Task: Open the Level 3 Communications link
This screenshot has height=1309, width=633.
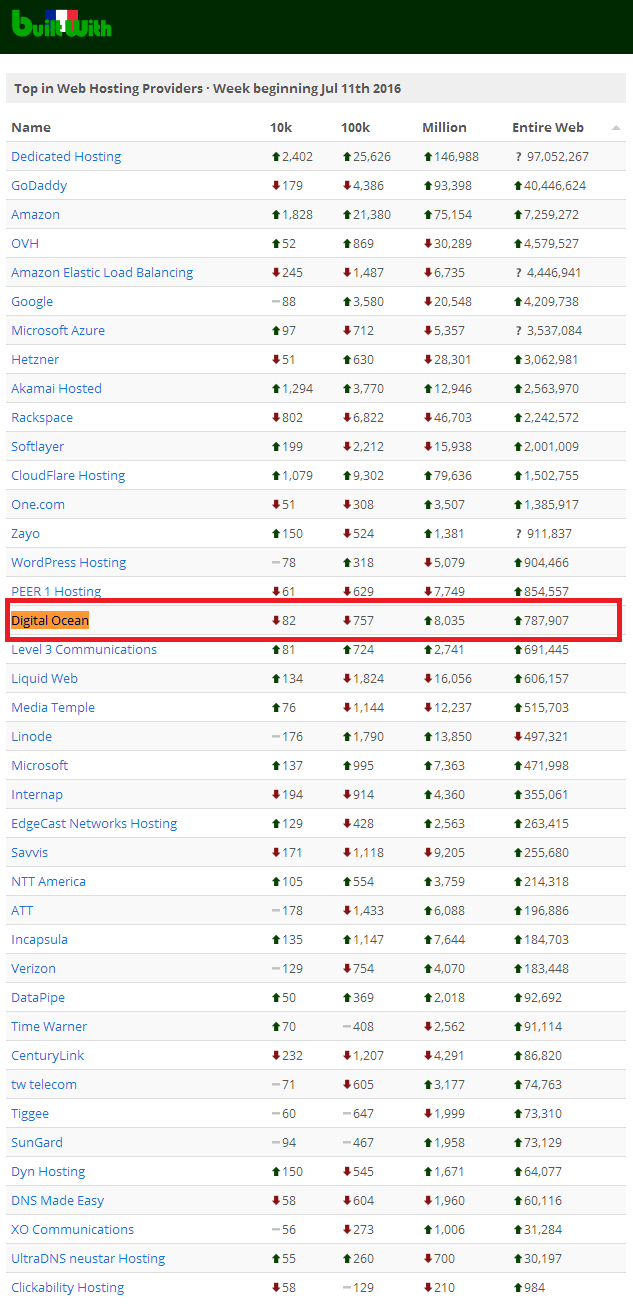Action: click(x=84, y=649)
